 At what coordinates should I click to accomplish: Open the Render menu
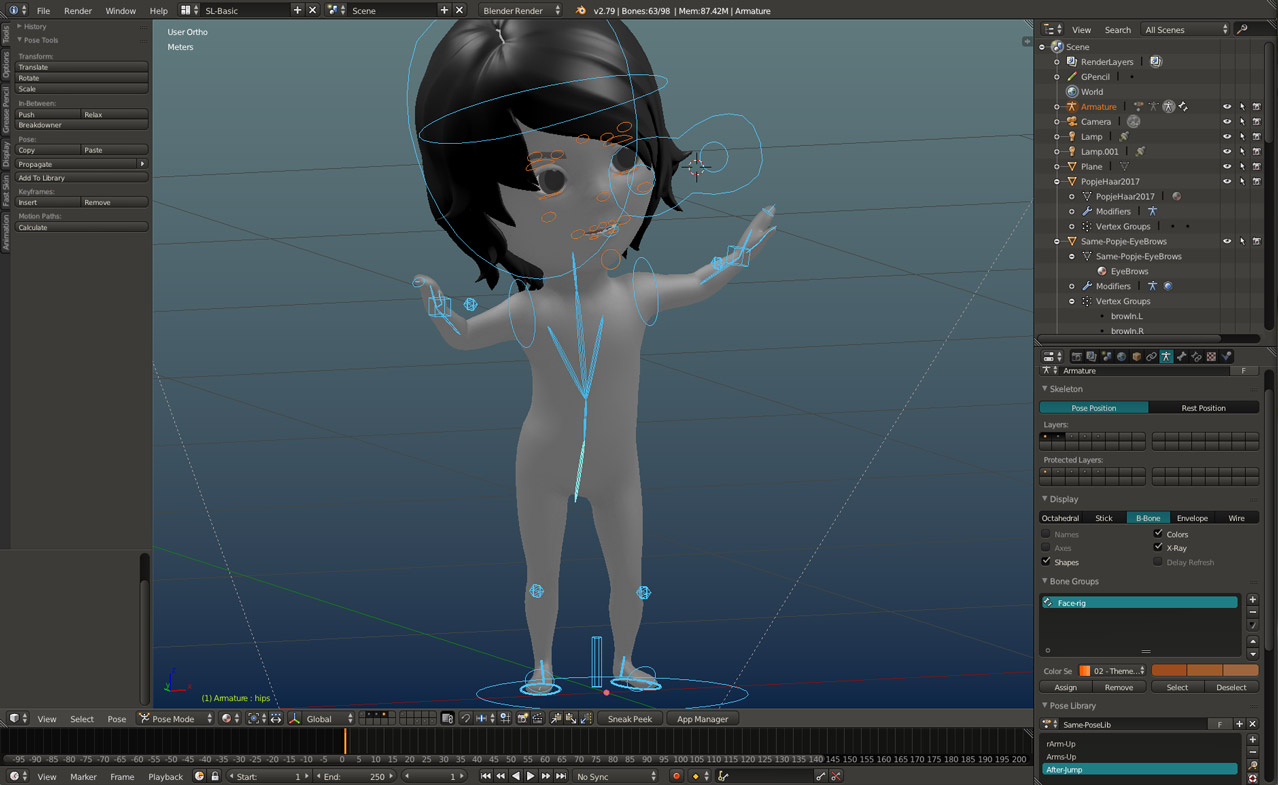77,11
